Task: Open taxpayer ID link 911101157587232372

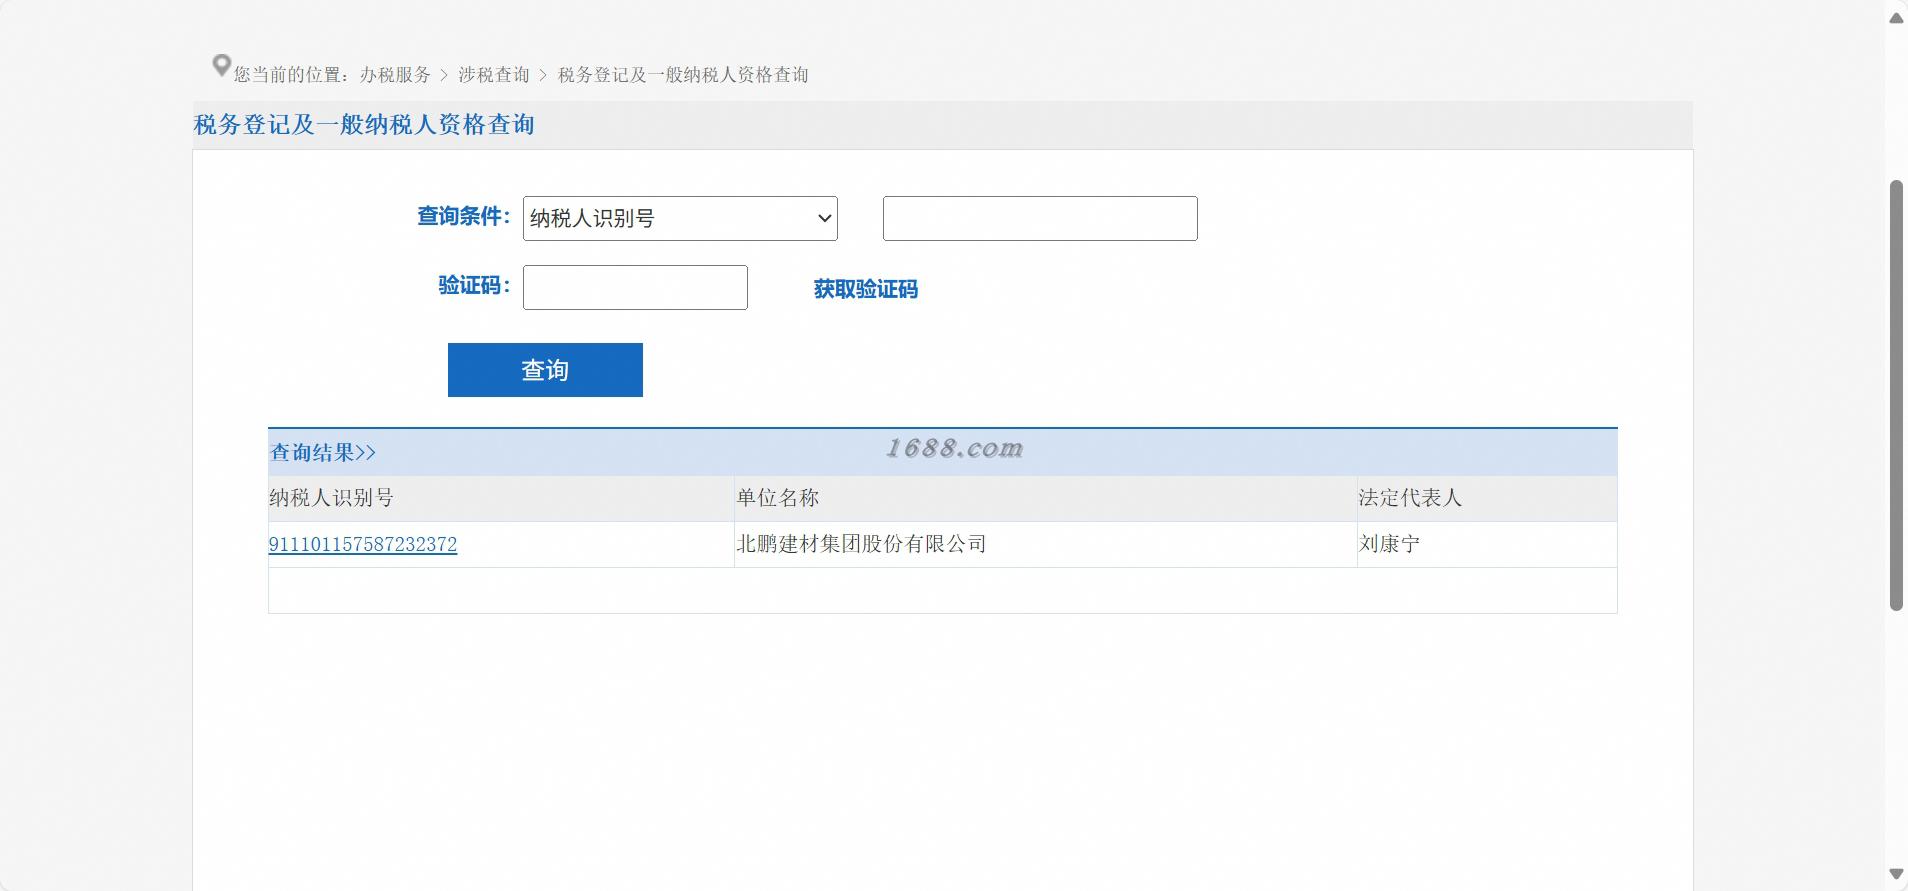Action: click(x=363, y=544)
